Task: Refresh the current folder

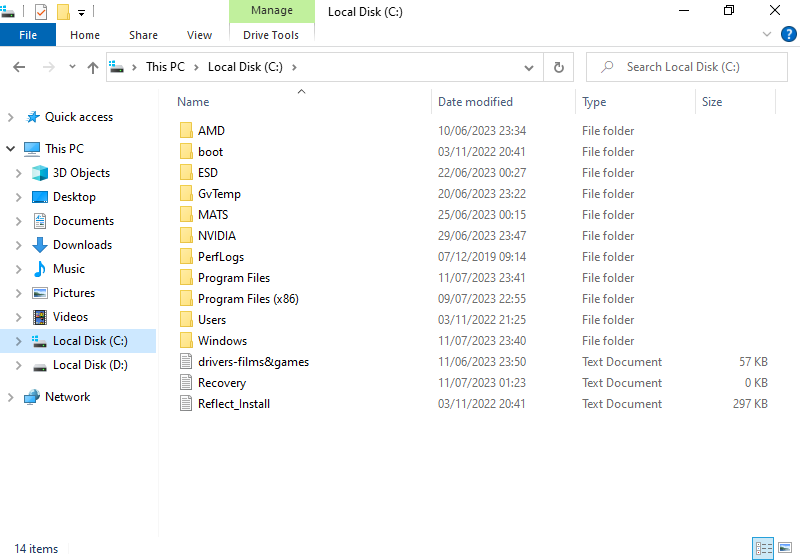Action: coord(559,67)
